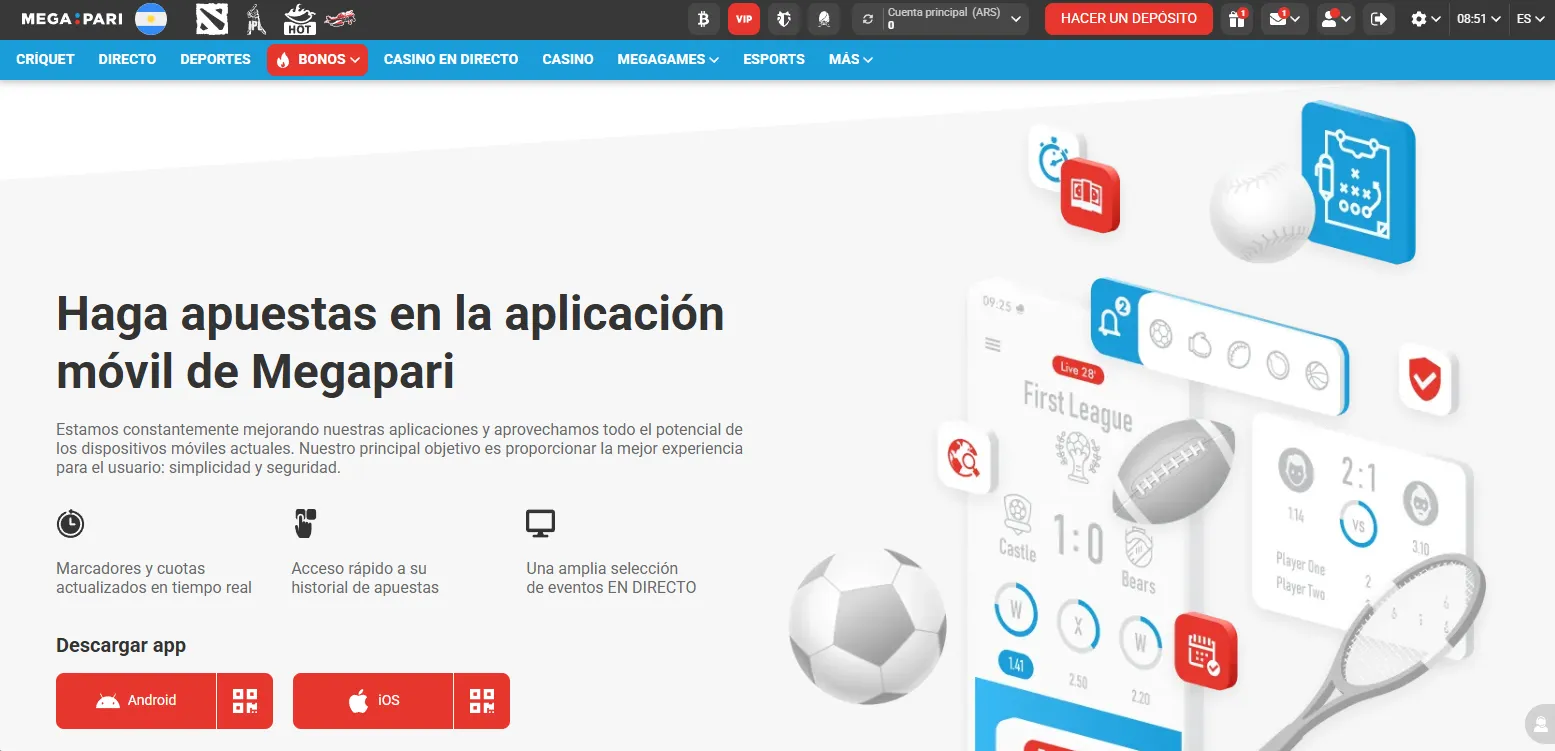
Task: Open the 08:51 time zone dropdown
Action: tap(1478, 19)
